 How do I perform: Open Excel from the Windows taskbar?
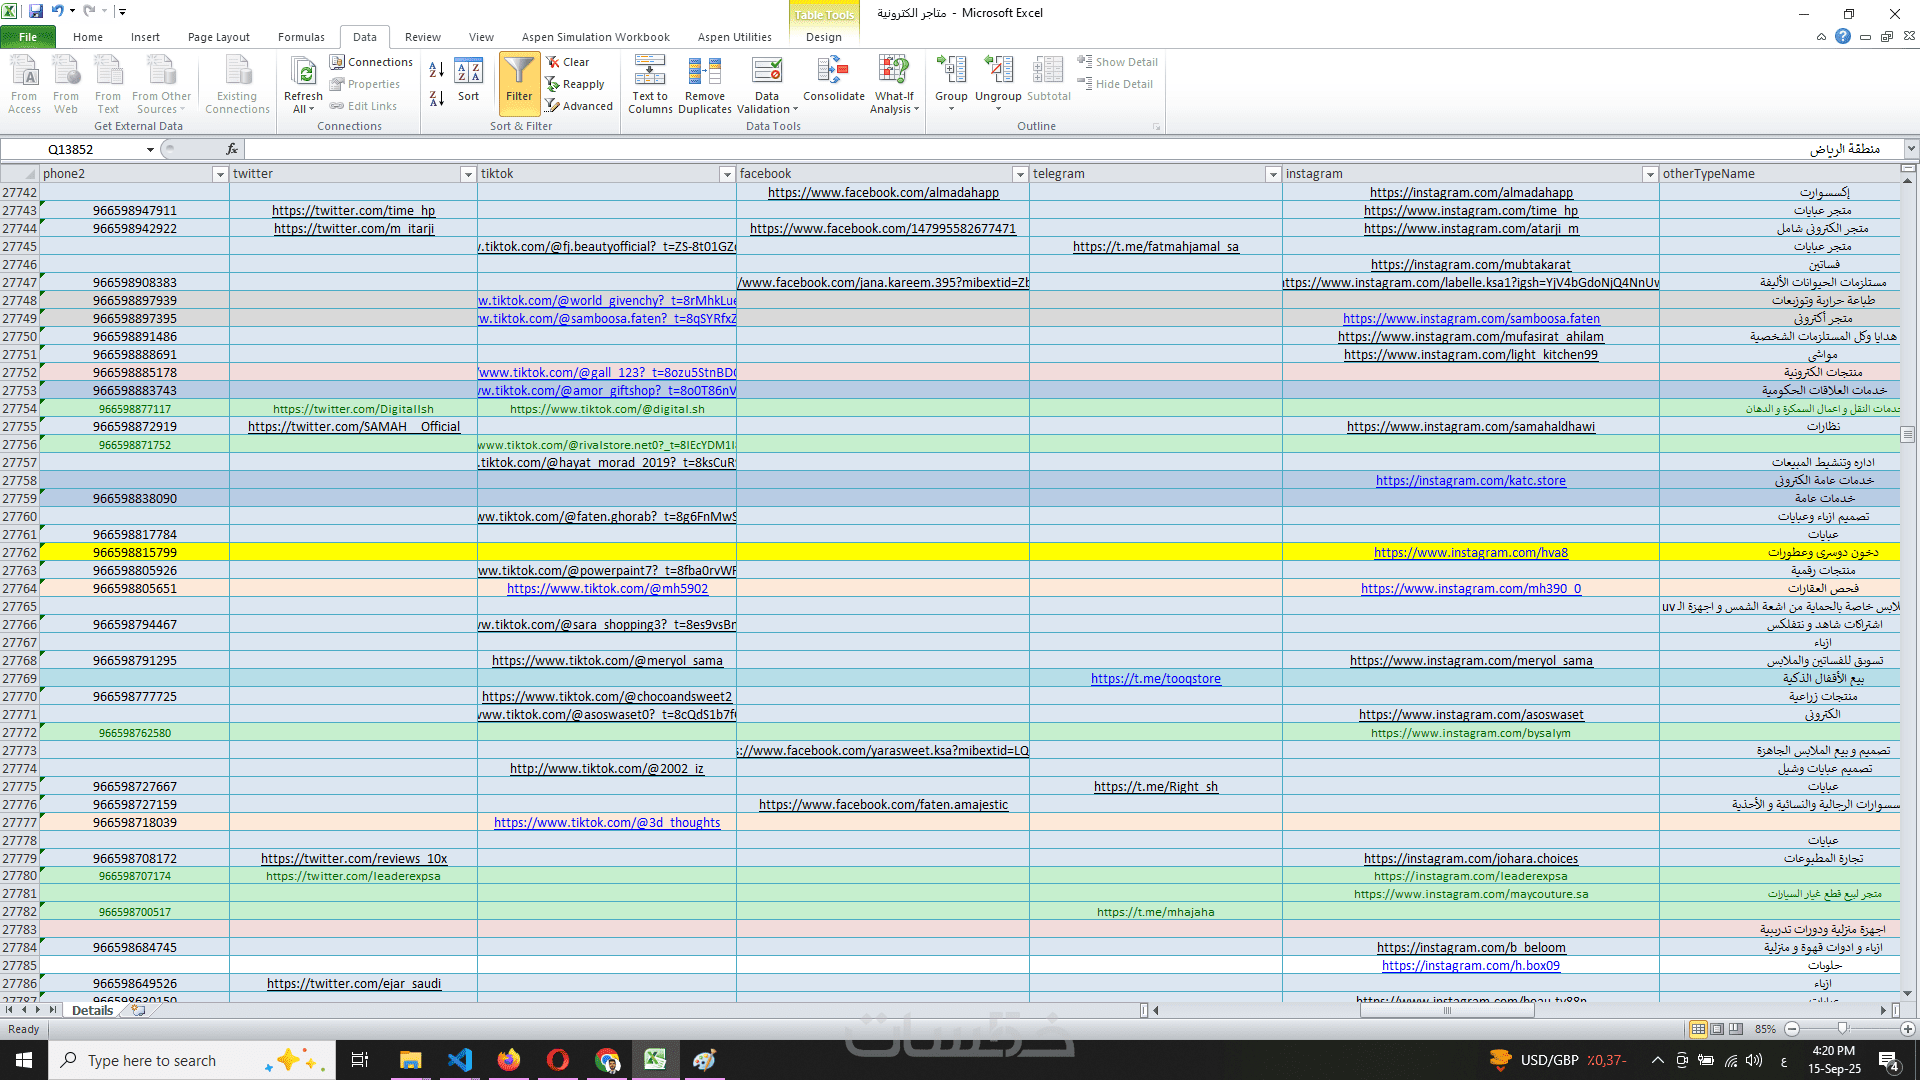coord(655,1060)
